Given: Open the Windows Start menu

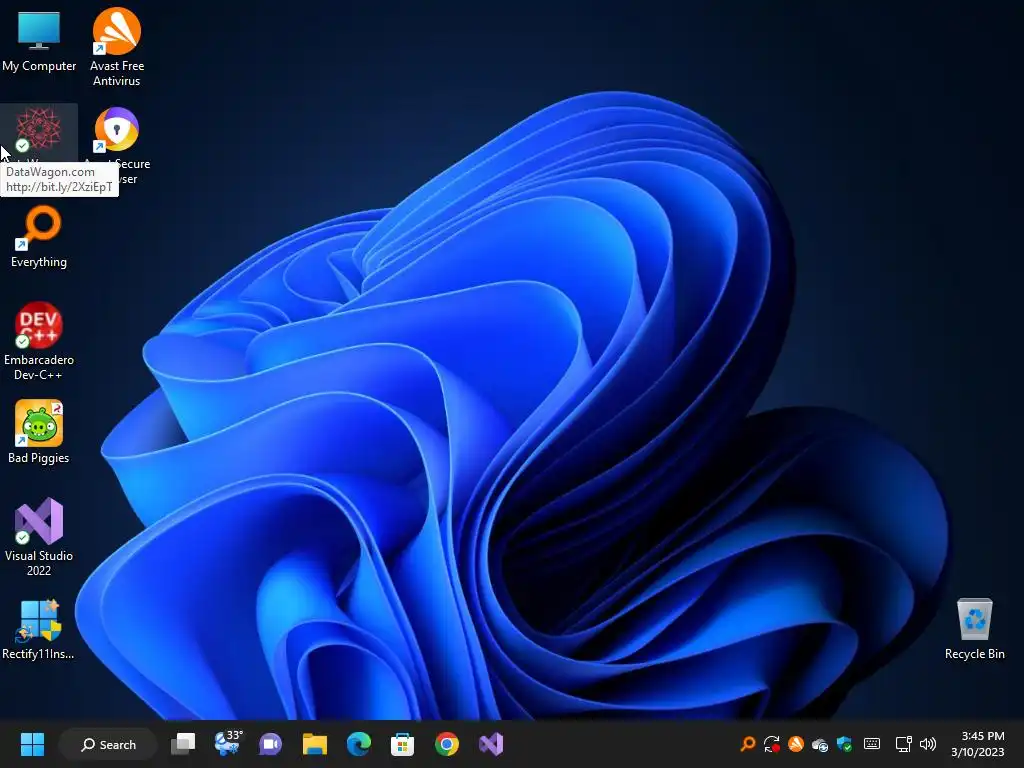Looking at the screenshot, I should 32,744.
